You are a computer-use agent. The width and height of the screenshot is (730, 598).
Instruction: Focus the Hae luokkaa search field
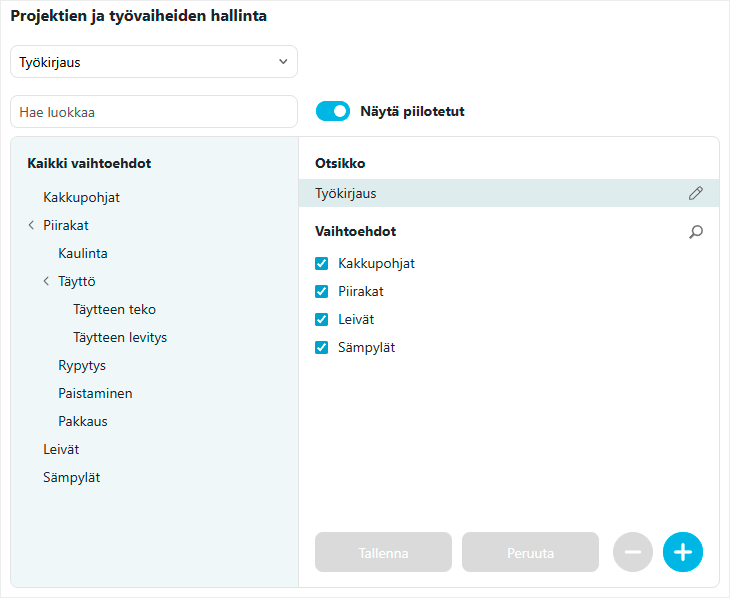154,112
